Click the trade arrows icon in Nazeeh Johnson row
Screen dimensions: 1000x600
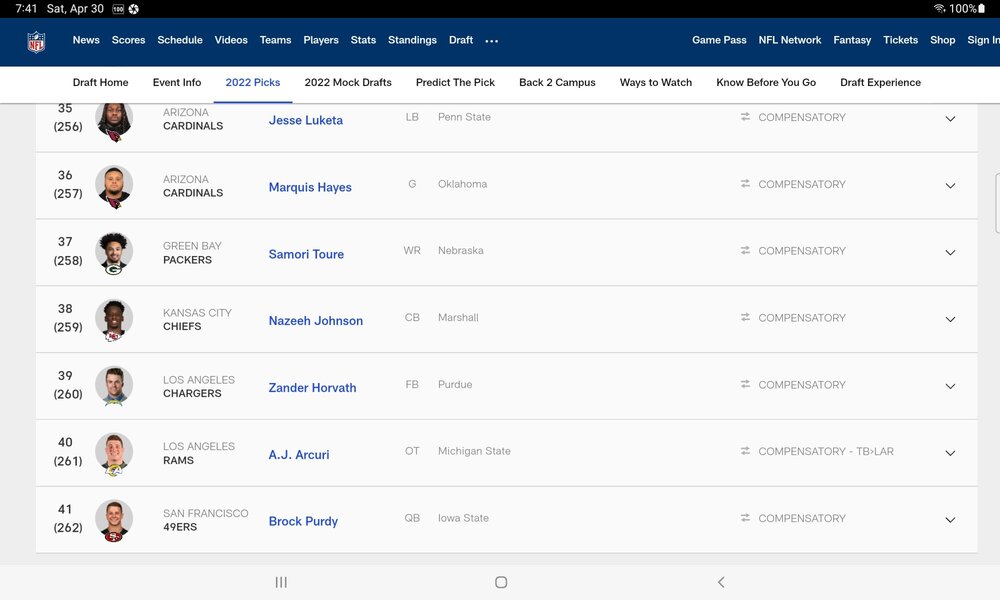745,317
